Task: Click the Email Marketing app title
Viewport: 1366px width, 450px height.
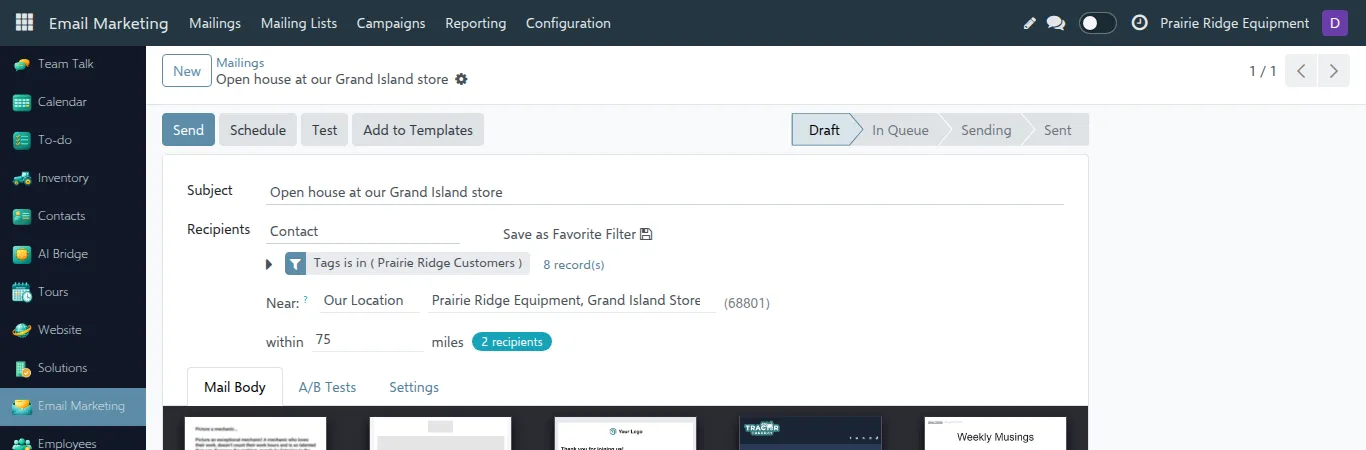Action: click(108, 23)
